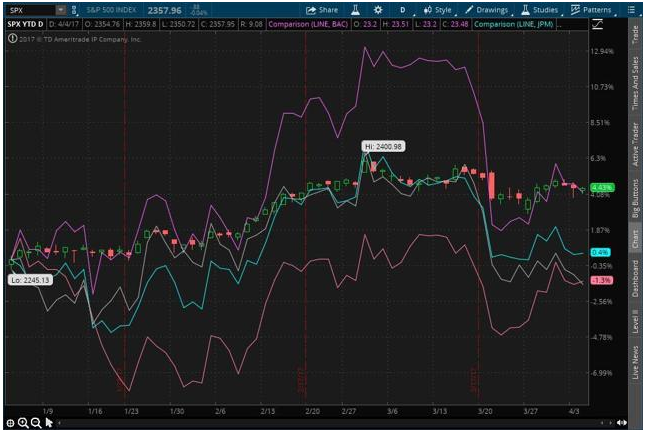Image resolution: width=645 pixels, height=431 pixels.
Task: Open the flask-shaped quick studies icon
Action: point(356,9)
